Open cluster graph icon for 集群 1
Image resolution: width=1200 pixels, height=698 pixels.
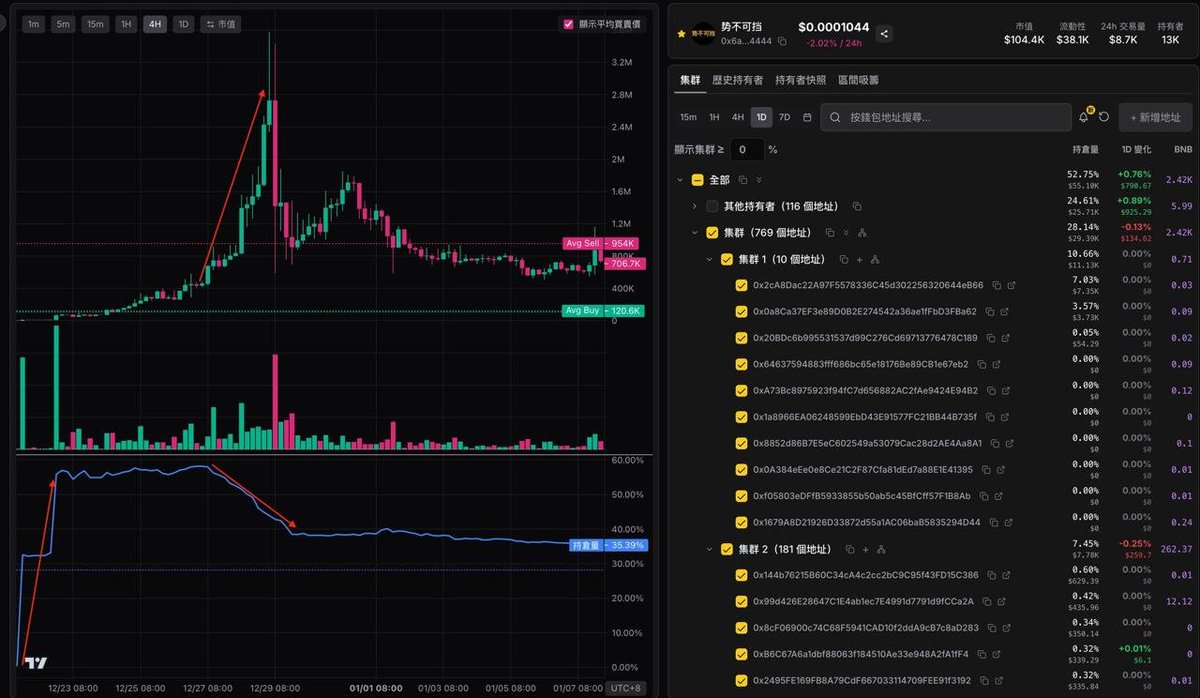click(874, 259)
